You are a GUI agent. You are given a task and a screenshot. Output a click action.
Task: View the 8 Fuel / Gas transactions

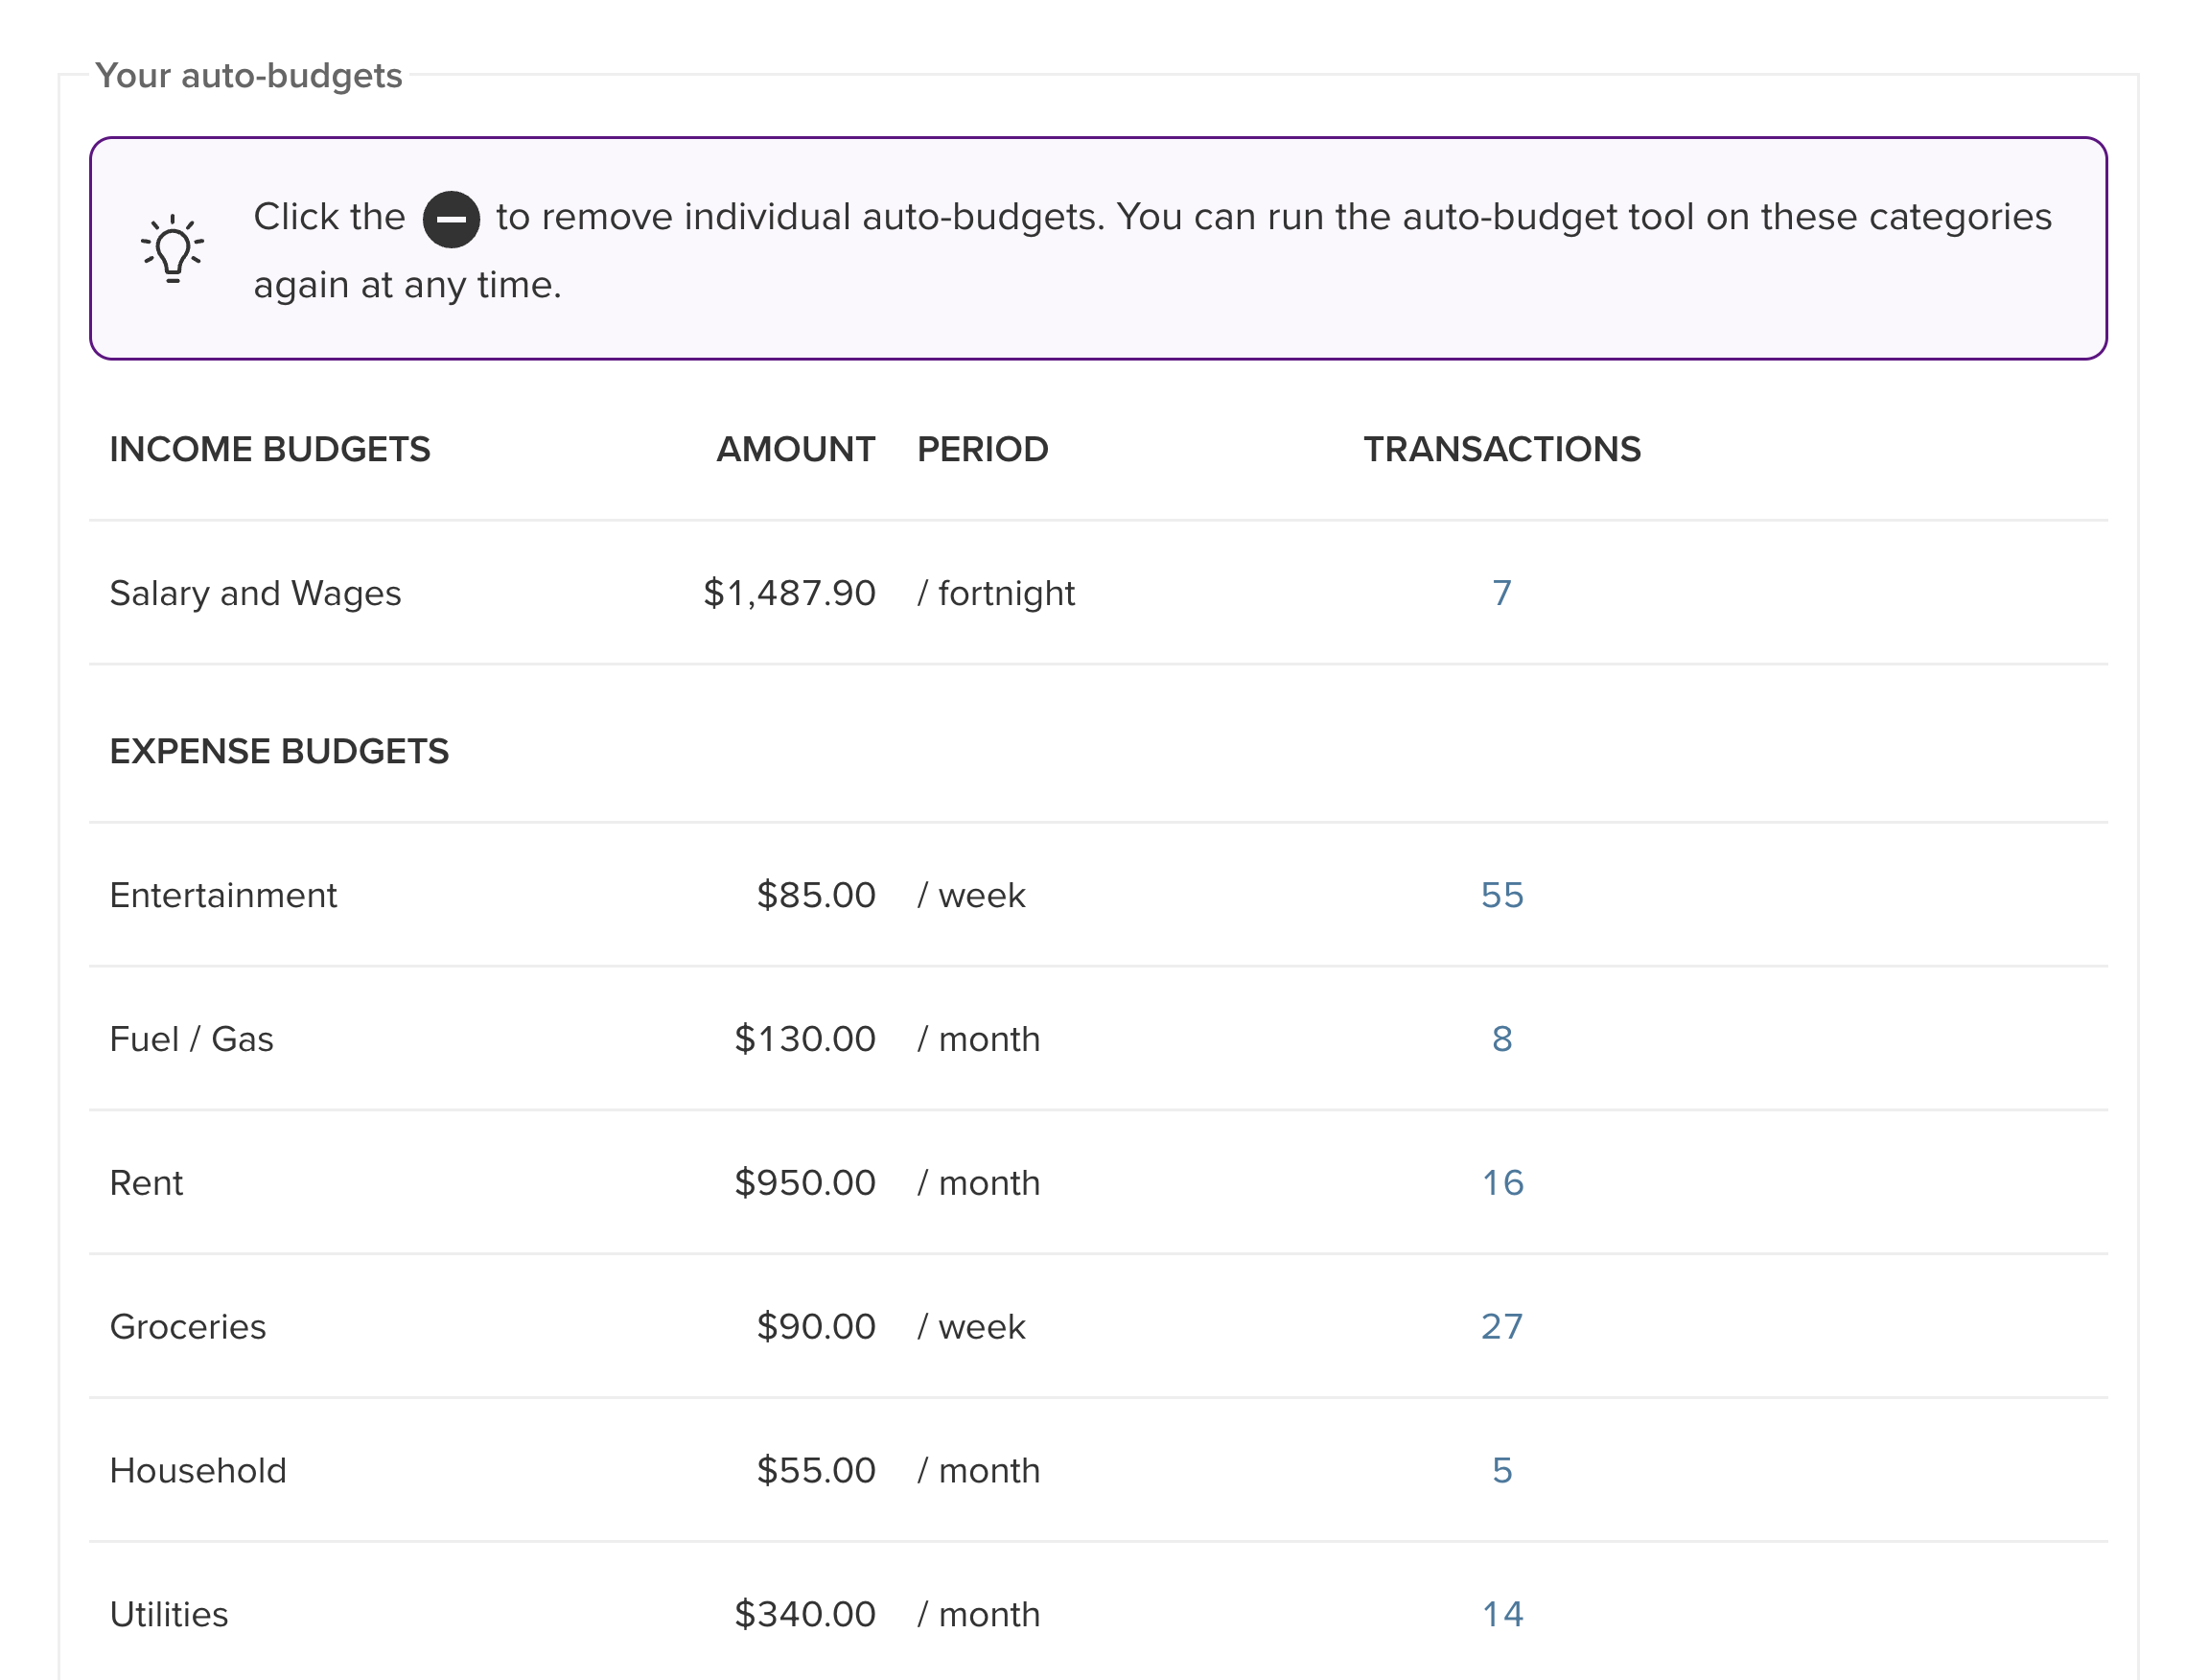pos(1501,1039)
